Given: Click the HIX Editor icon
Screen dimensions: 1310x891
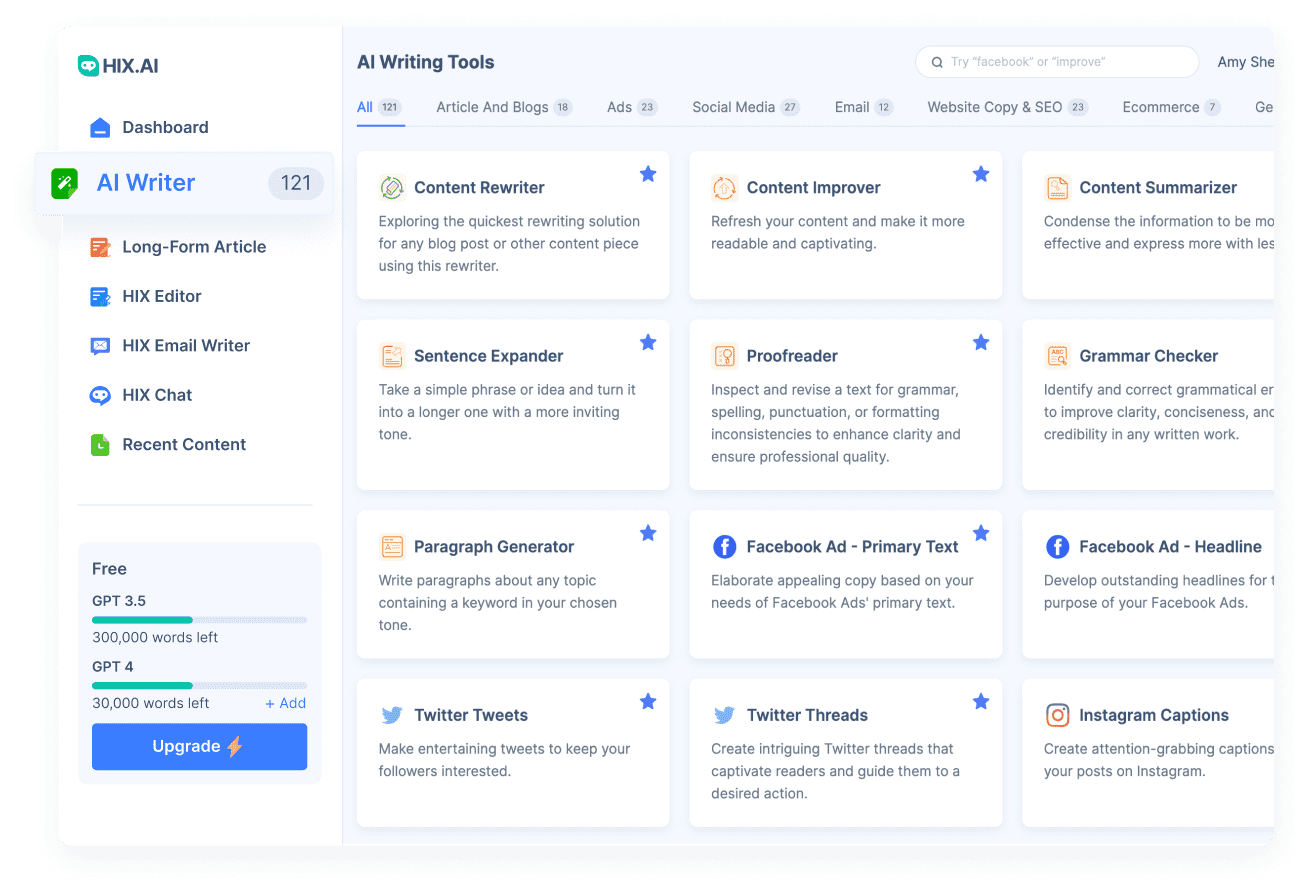Looking at the screenshot, I should pos(100,297).
